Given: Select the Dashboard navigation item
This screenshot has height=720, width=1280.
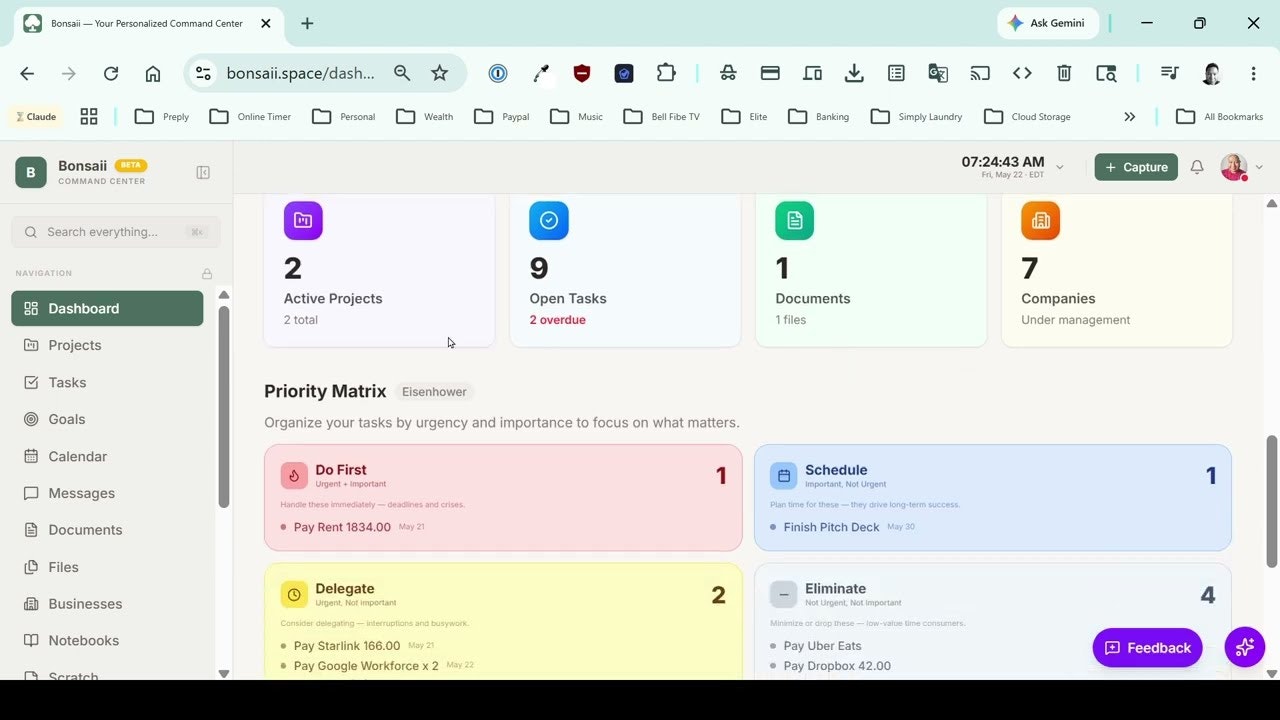Looking at the screenshot, I should pos(107,308).
